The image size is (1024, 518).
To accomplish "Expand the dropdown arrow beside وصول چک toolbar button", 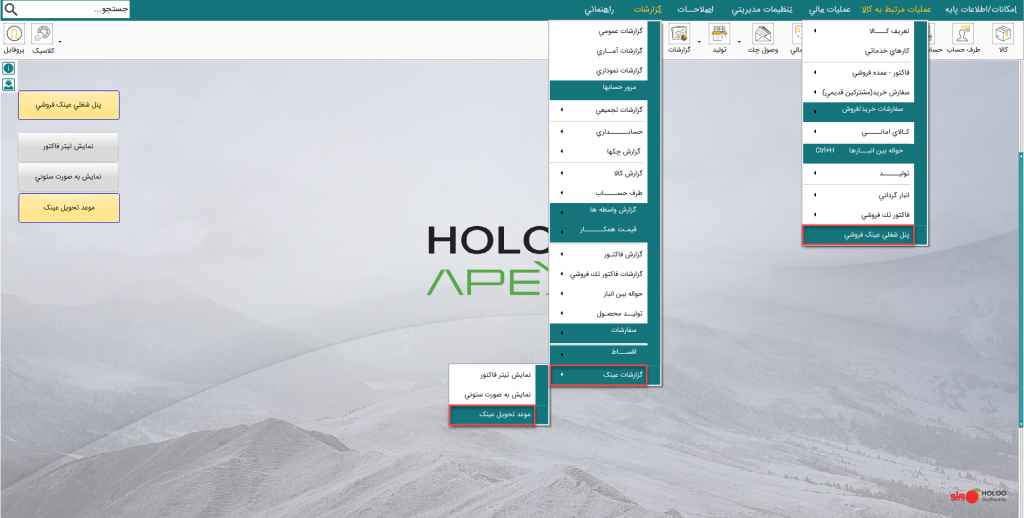I will click(x=740, y=42).
